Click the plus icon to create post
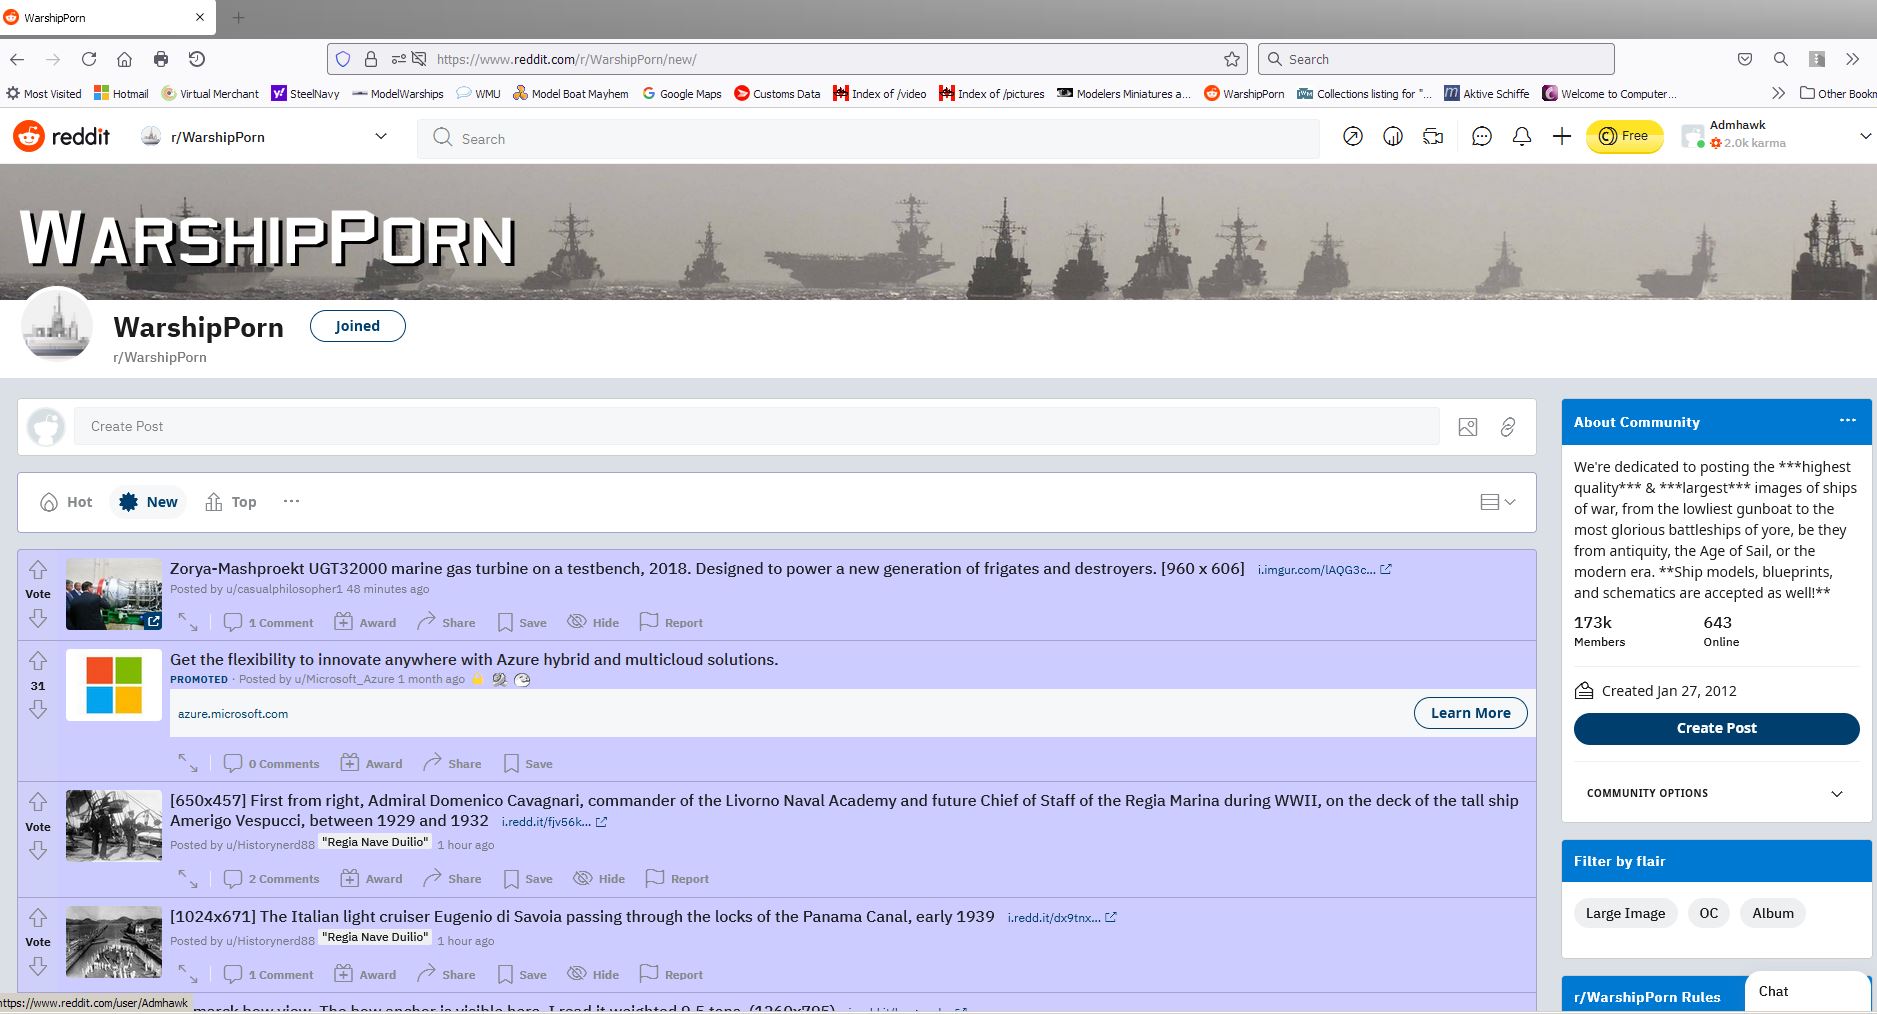The width and height of the screenshot is (1877, 1014). 1562,136
